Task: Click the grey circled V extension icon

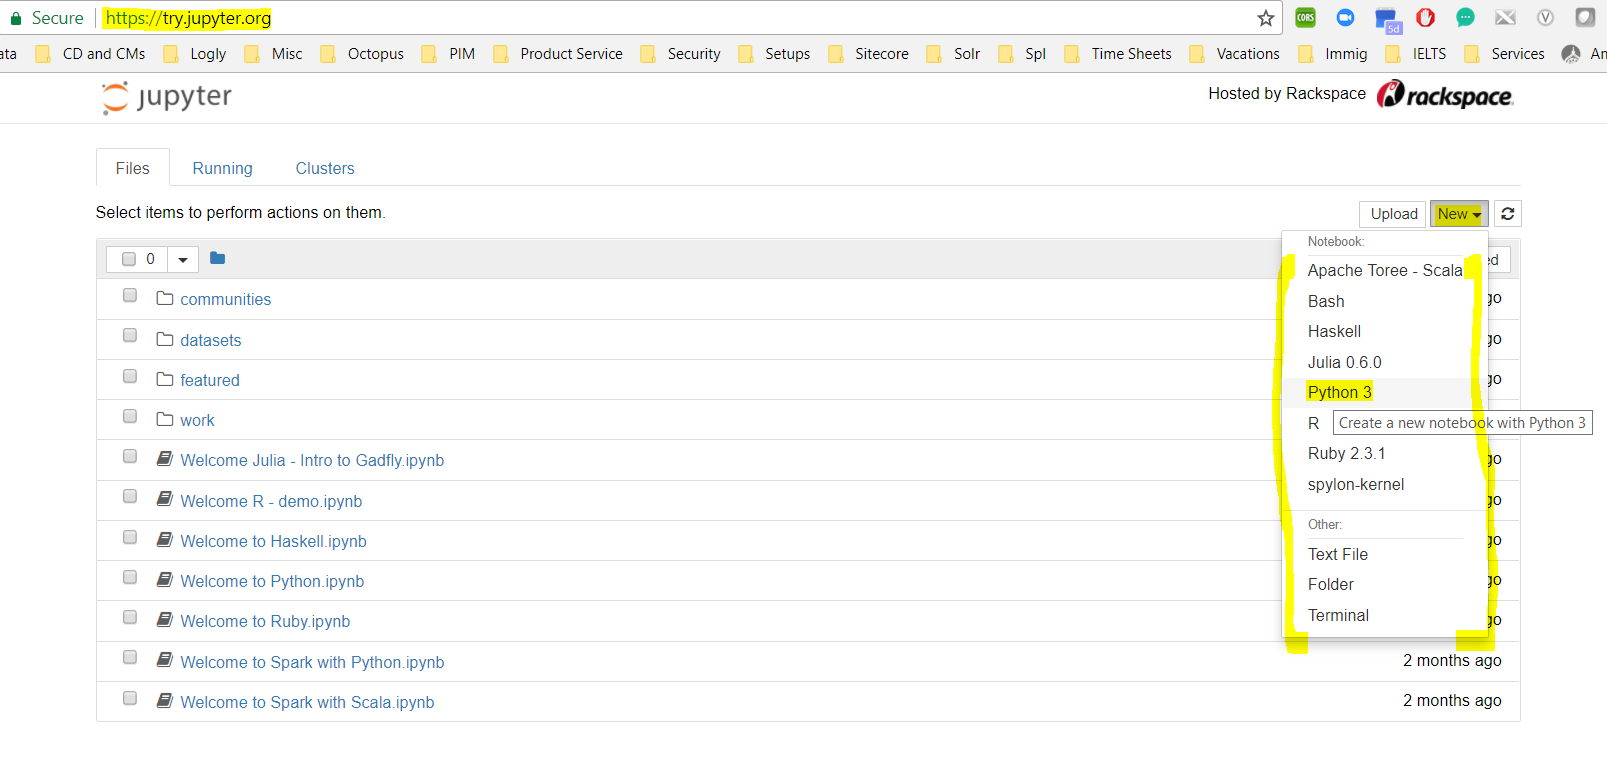Action: coord(1545,18)
